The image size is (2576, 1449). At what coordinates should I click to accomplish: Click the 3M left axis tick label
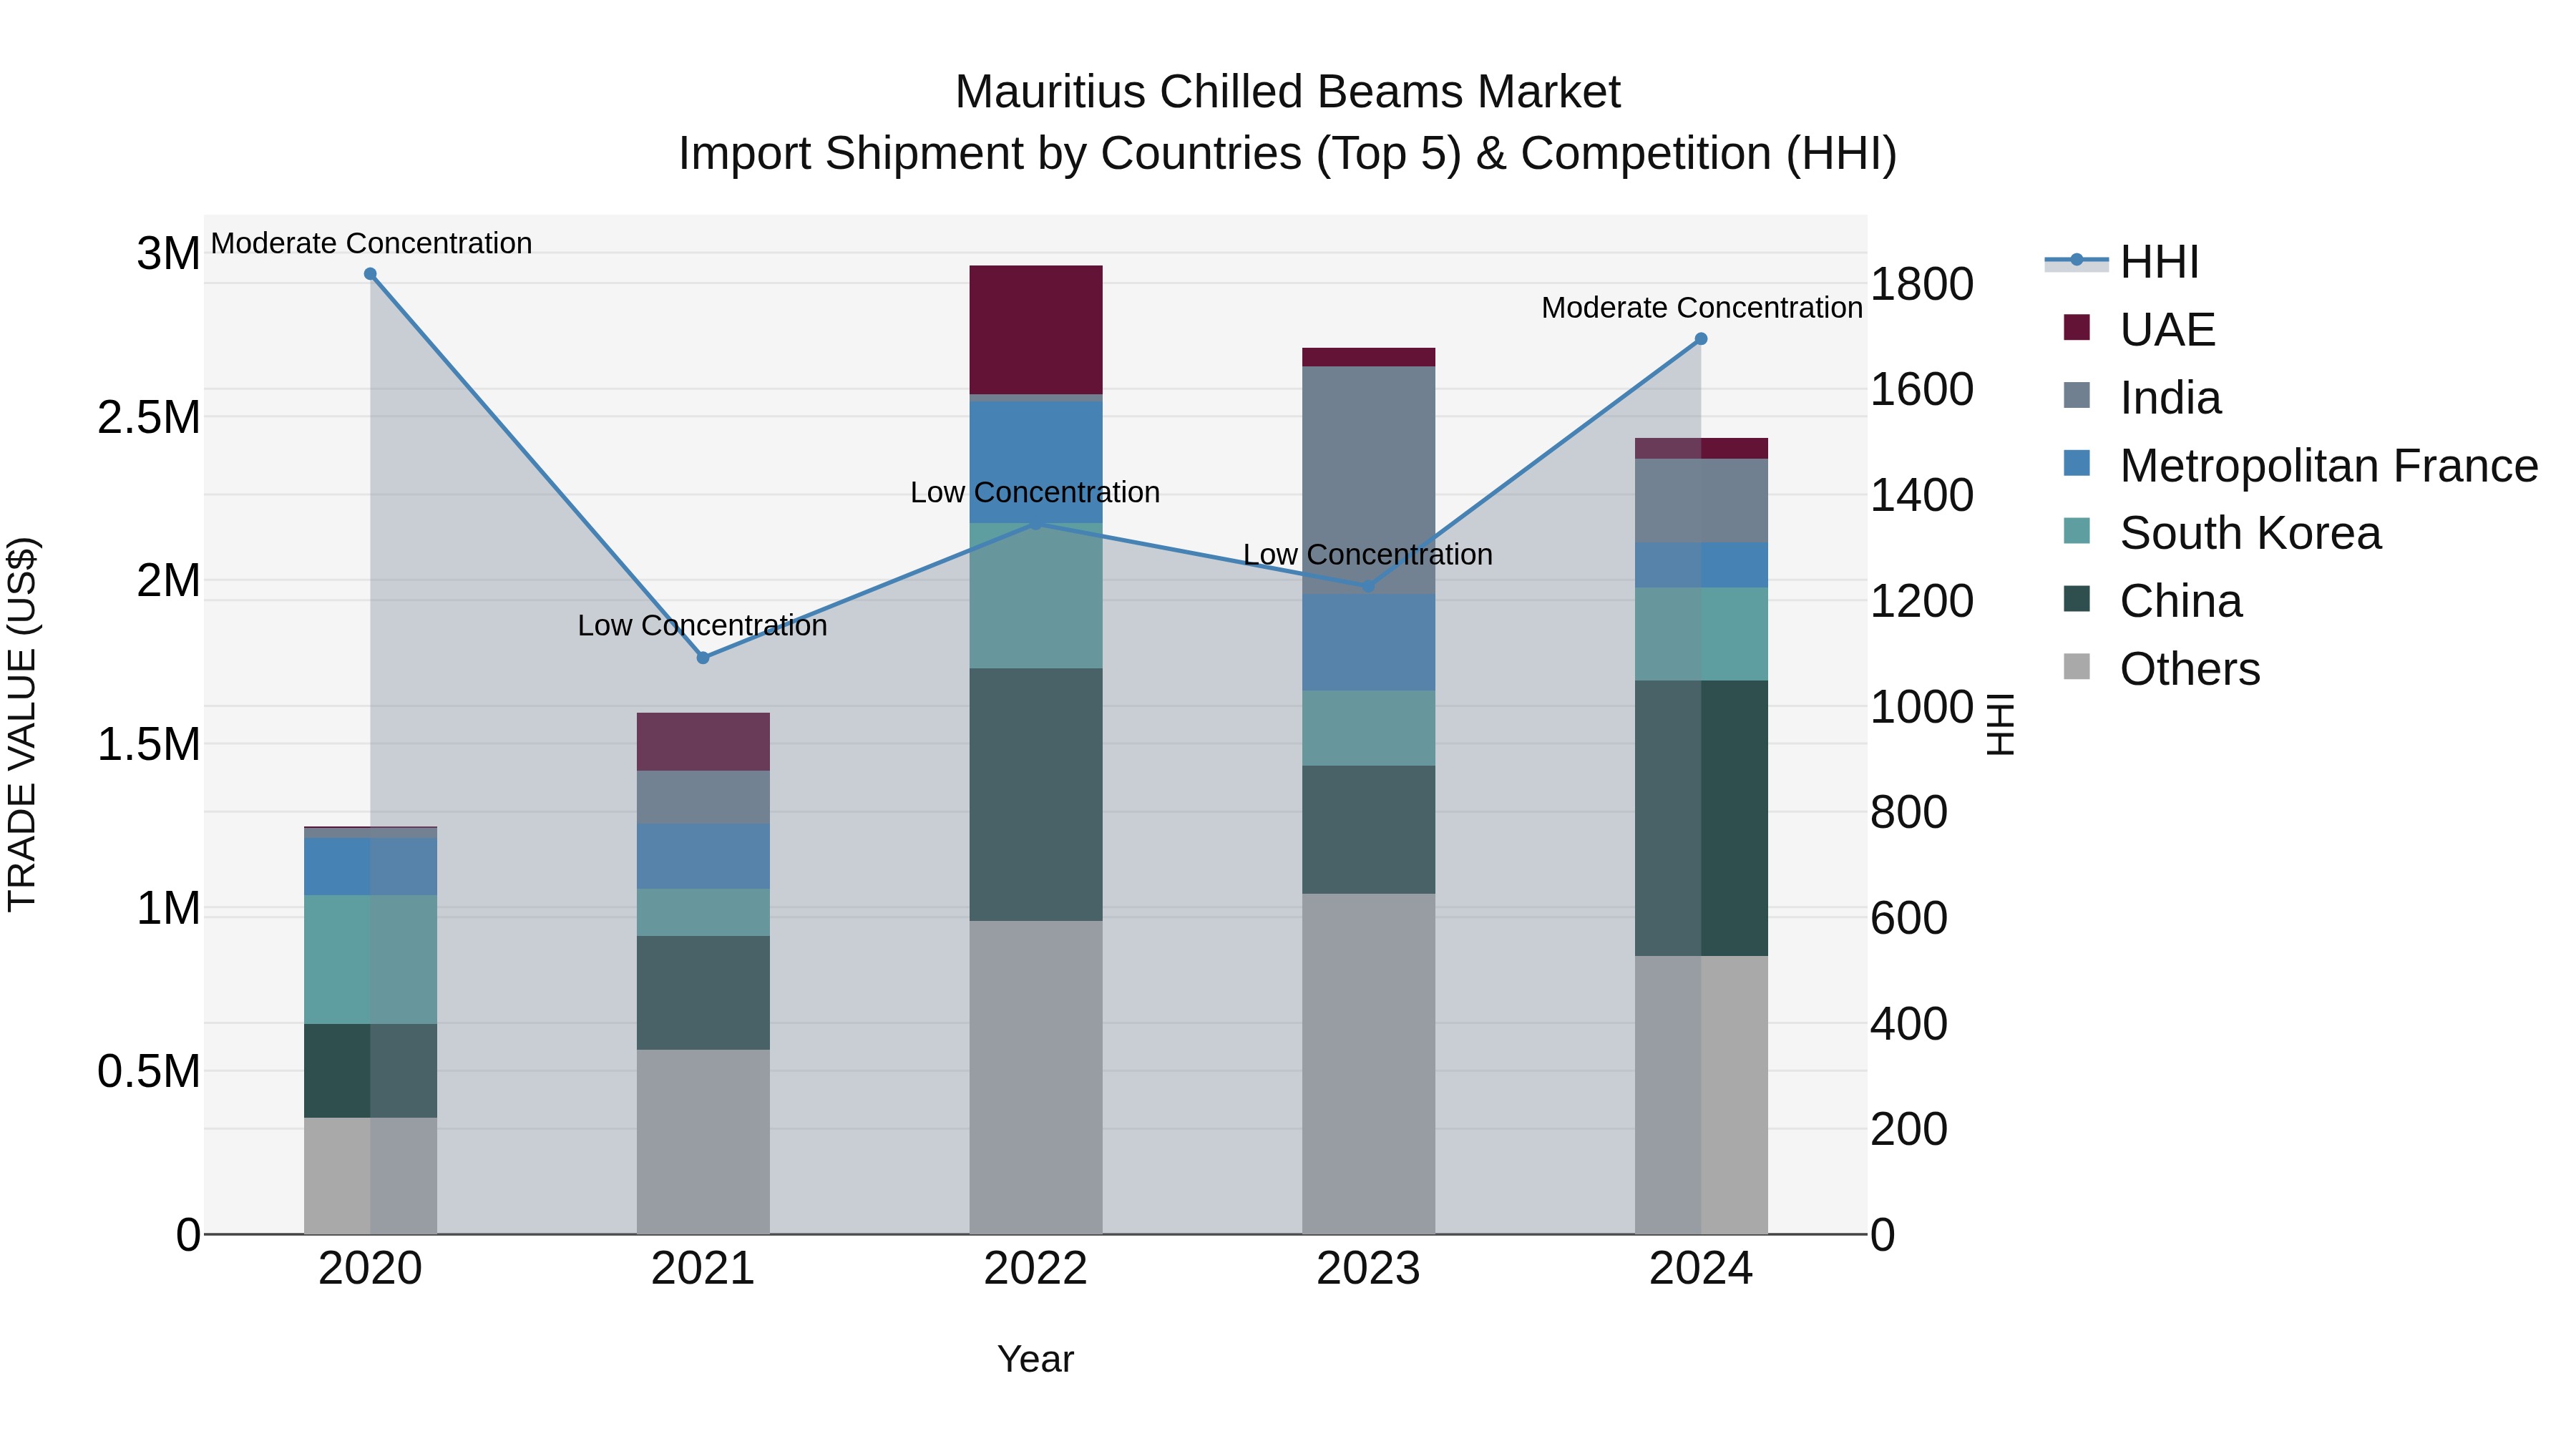pyautogui.click(x=168, y=253)
